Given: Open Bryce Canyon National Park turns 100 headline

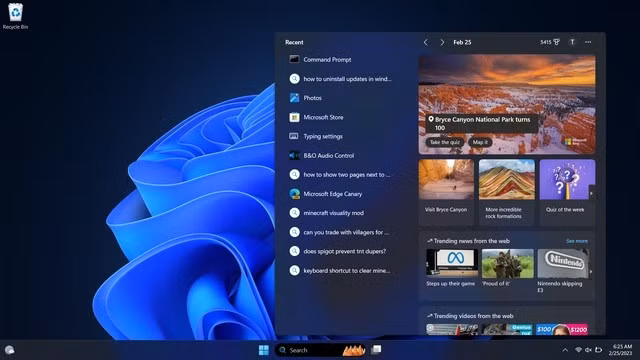Looking at the screenshot, I should click(x=482, y=123).
